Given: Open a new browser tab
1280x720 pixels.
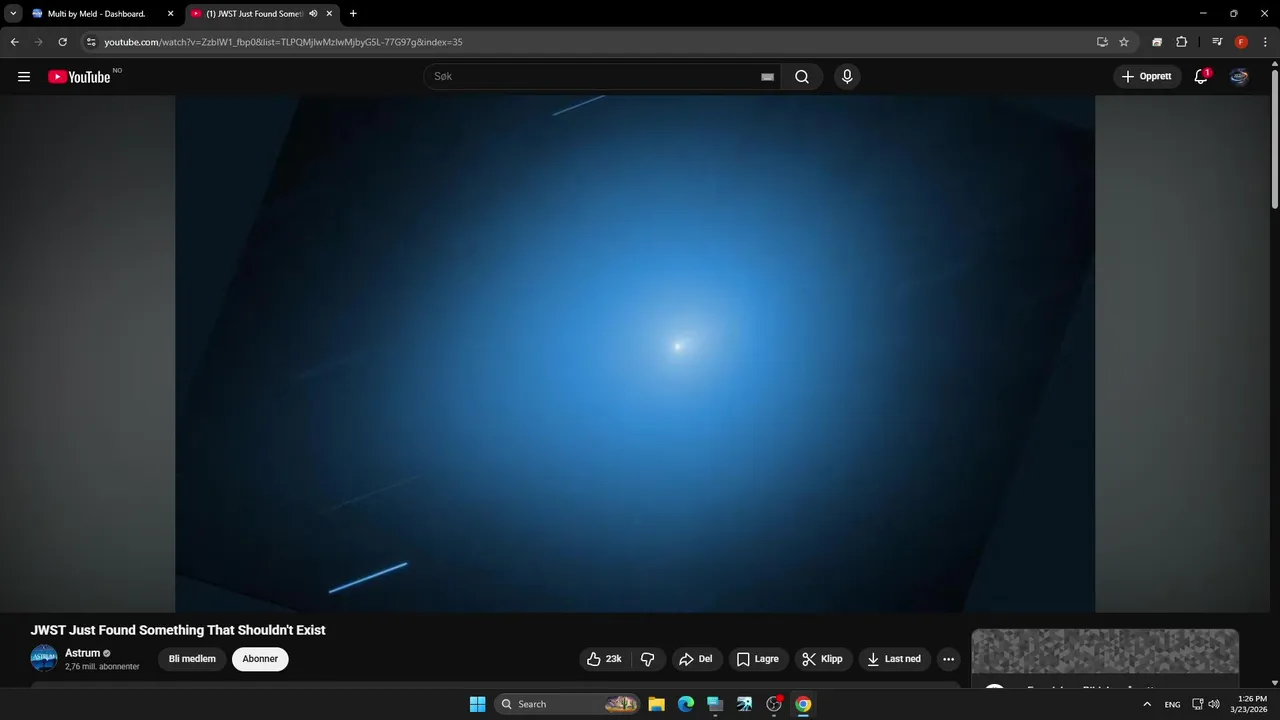Looking at the screenshot, I should pos(353,14).
